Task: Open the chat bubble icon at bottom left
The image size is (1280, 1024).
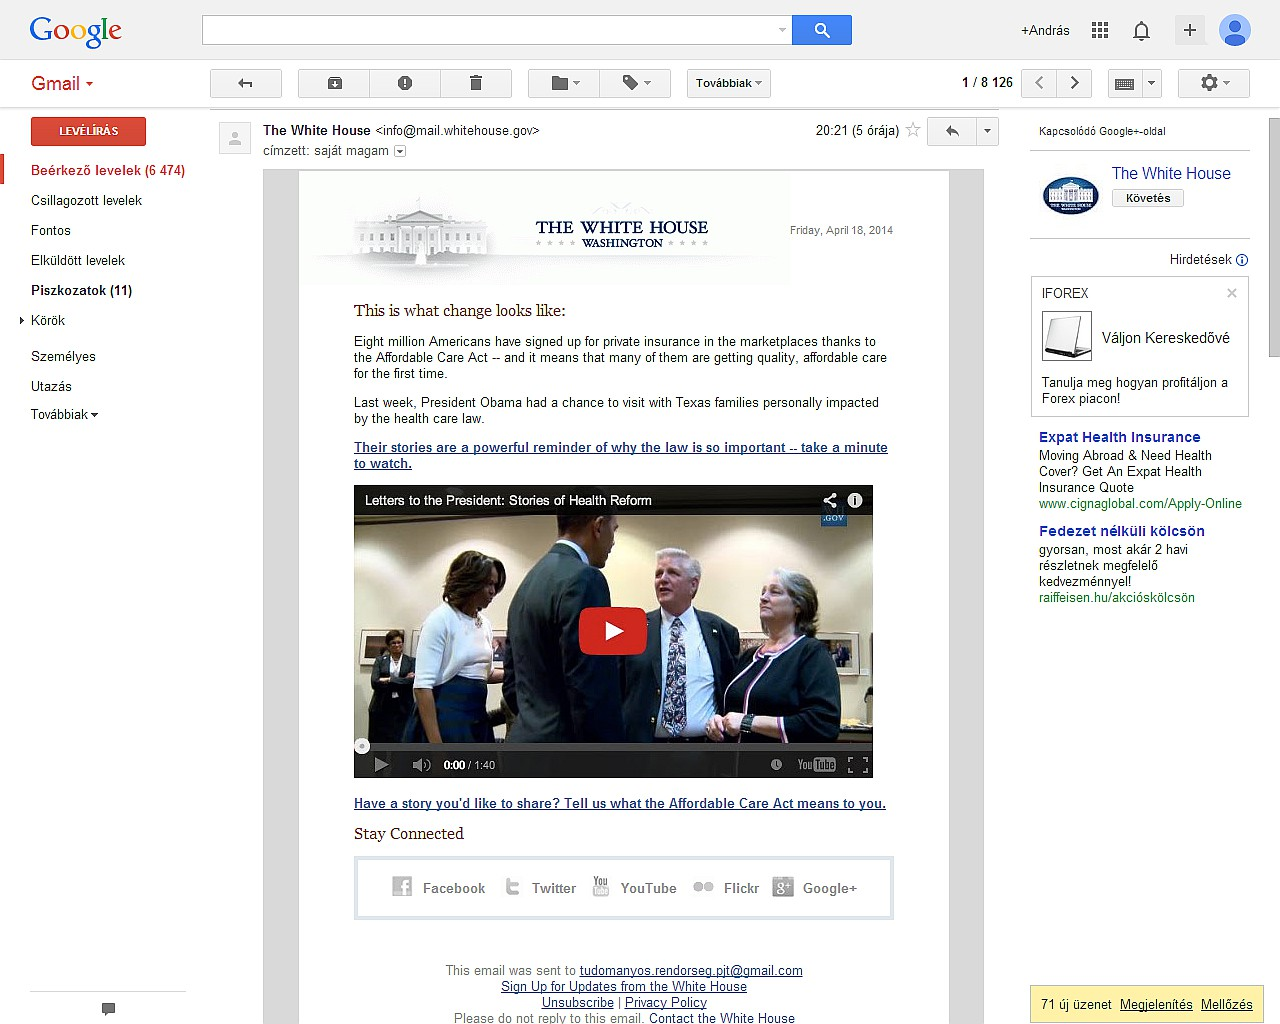Action: tap(109, 1009)
